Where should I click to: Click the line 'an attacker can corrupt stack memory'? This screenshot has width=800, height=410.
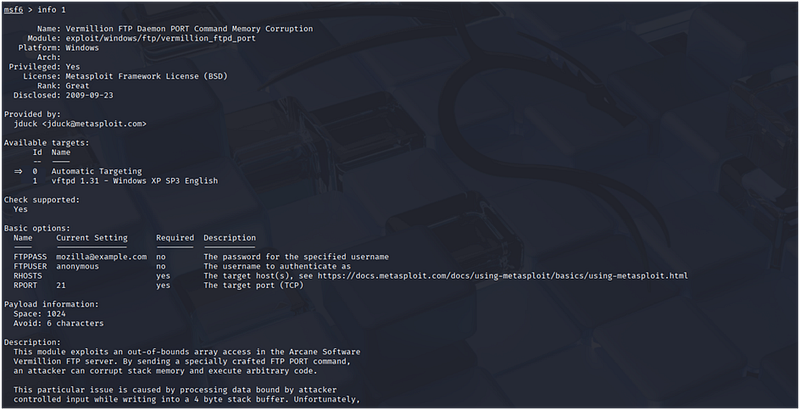(165, 371)
